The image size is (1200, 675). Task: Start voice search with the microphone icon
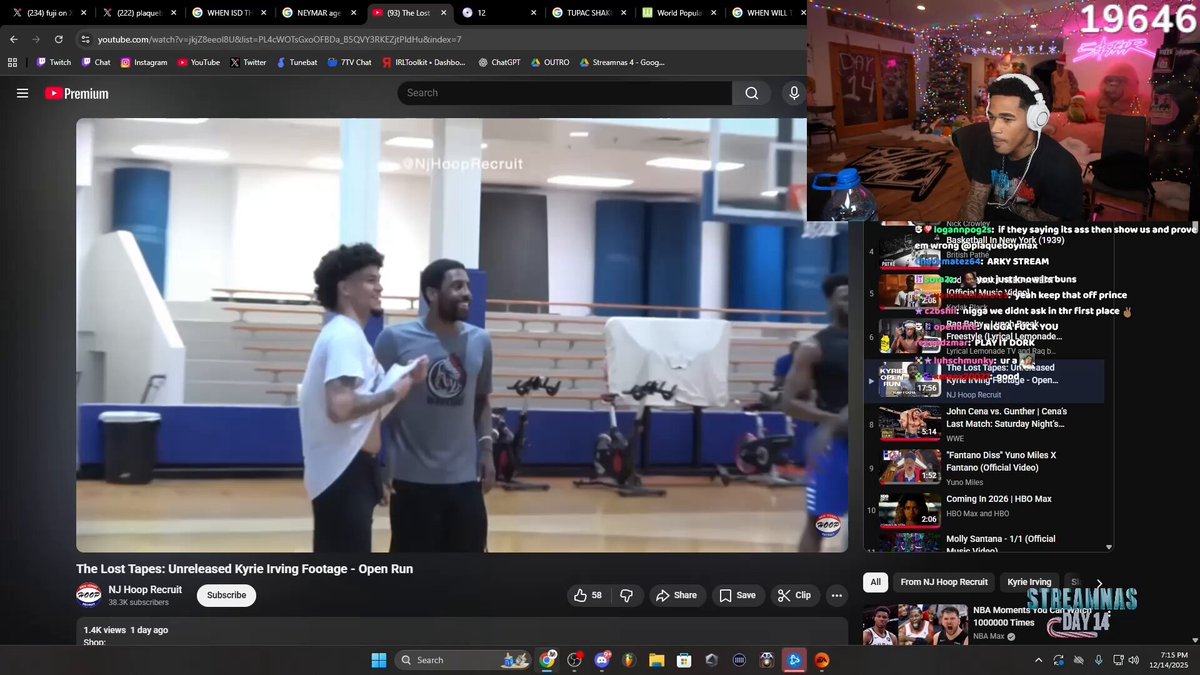(794, 93)
